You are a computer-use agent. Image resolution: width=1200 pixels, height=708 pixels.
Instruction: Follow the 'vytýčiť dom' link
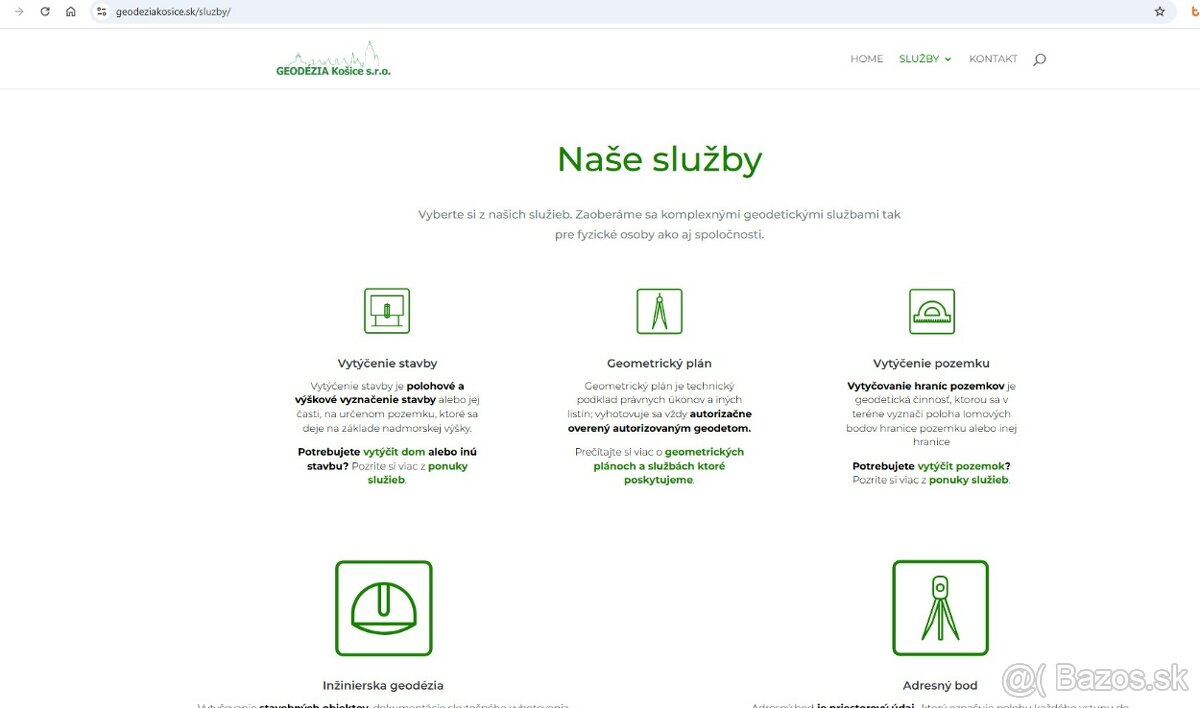(394, 452)
